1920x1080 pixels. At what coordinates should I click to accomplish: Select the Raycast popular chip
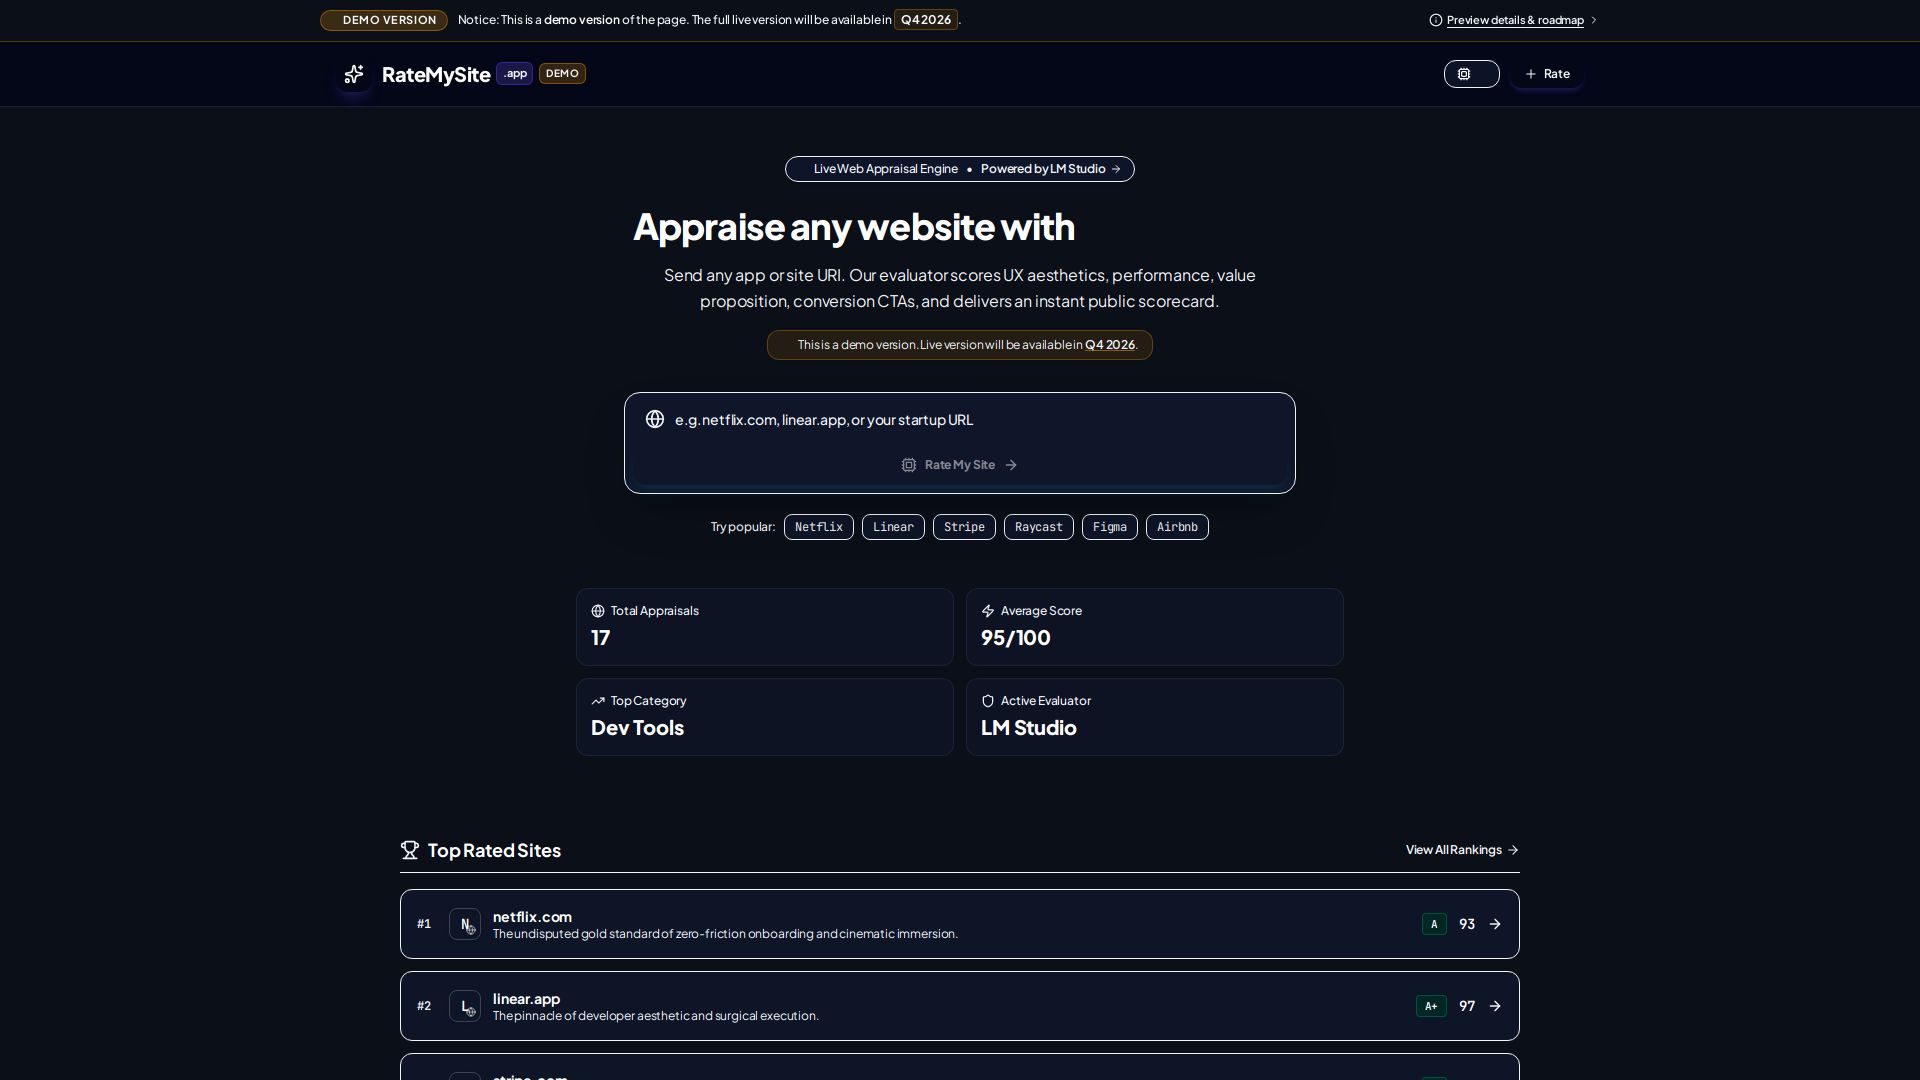[1038, 527]
